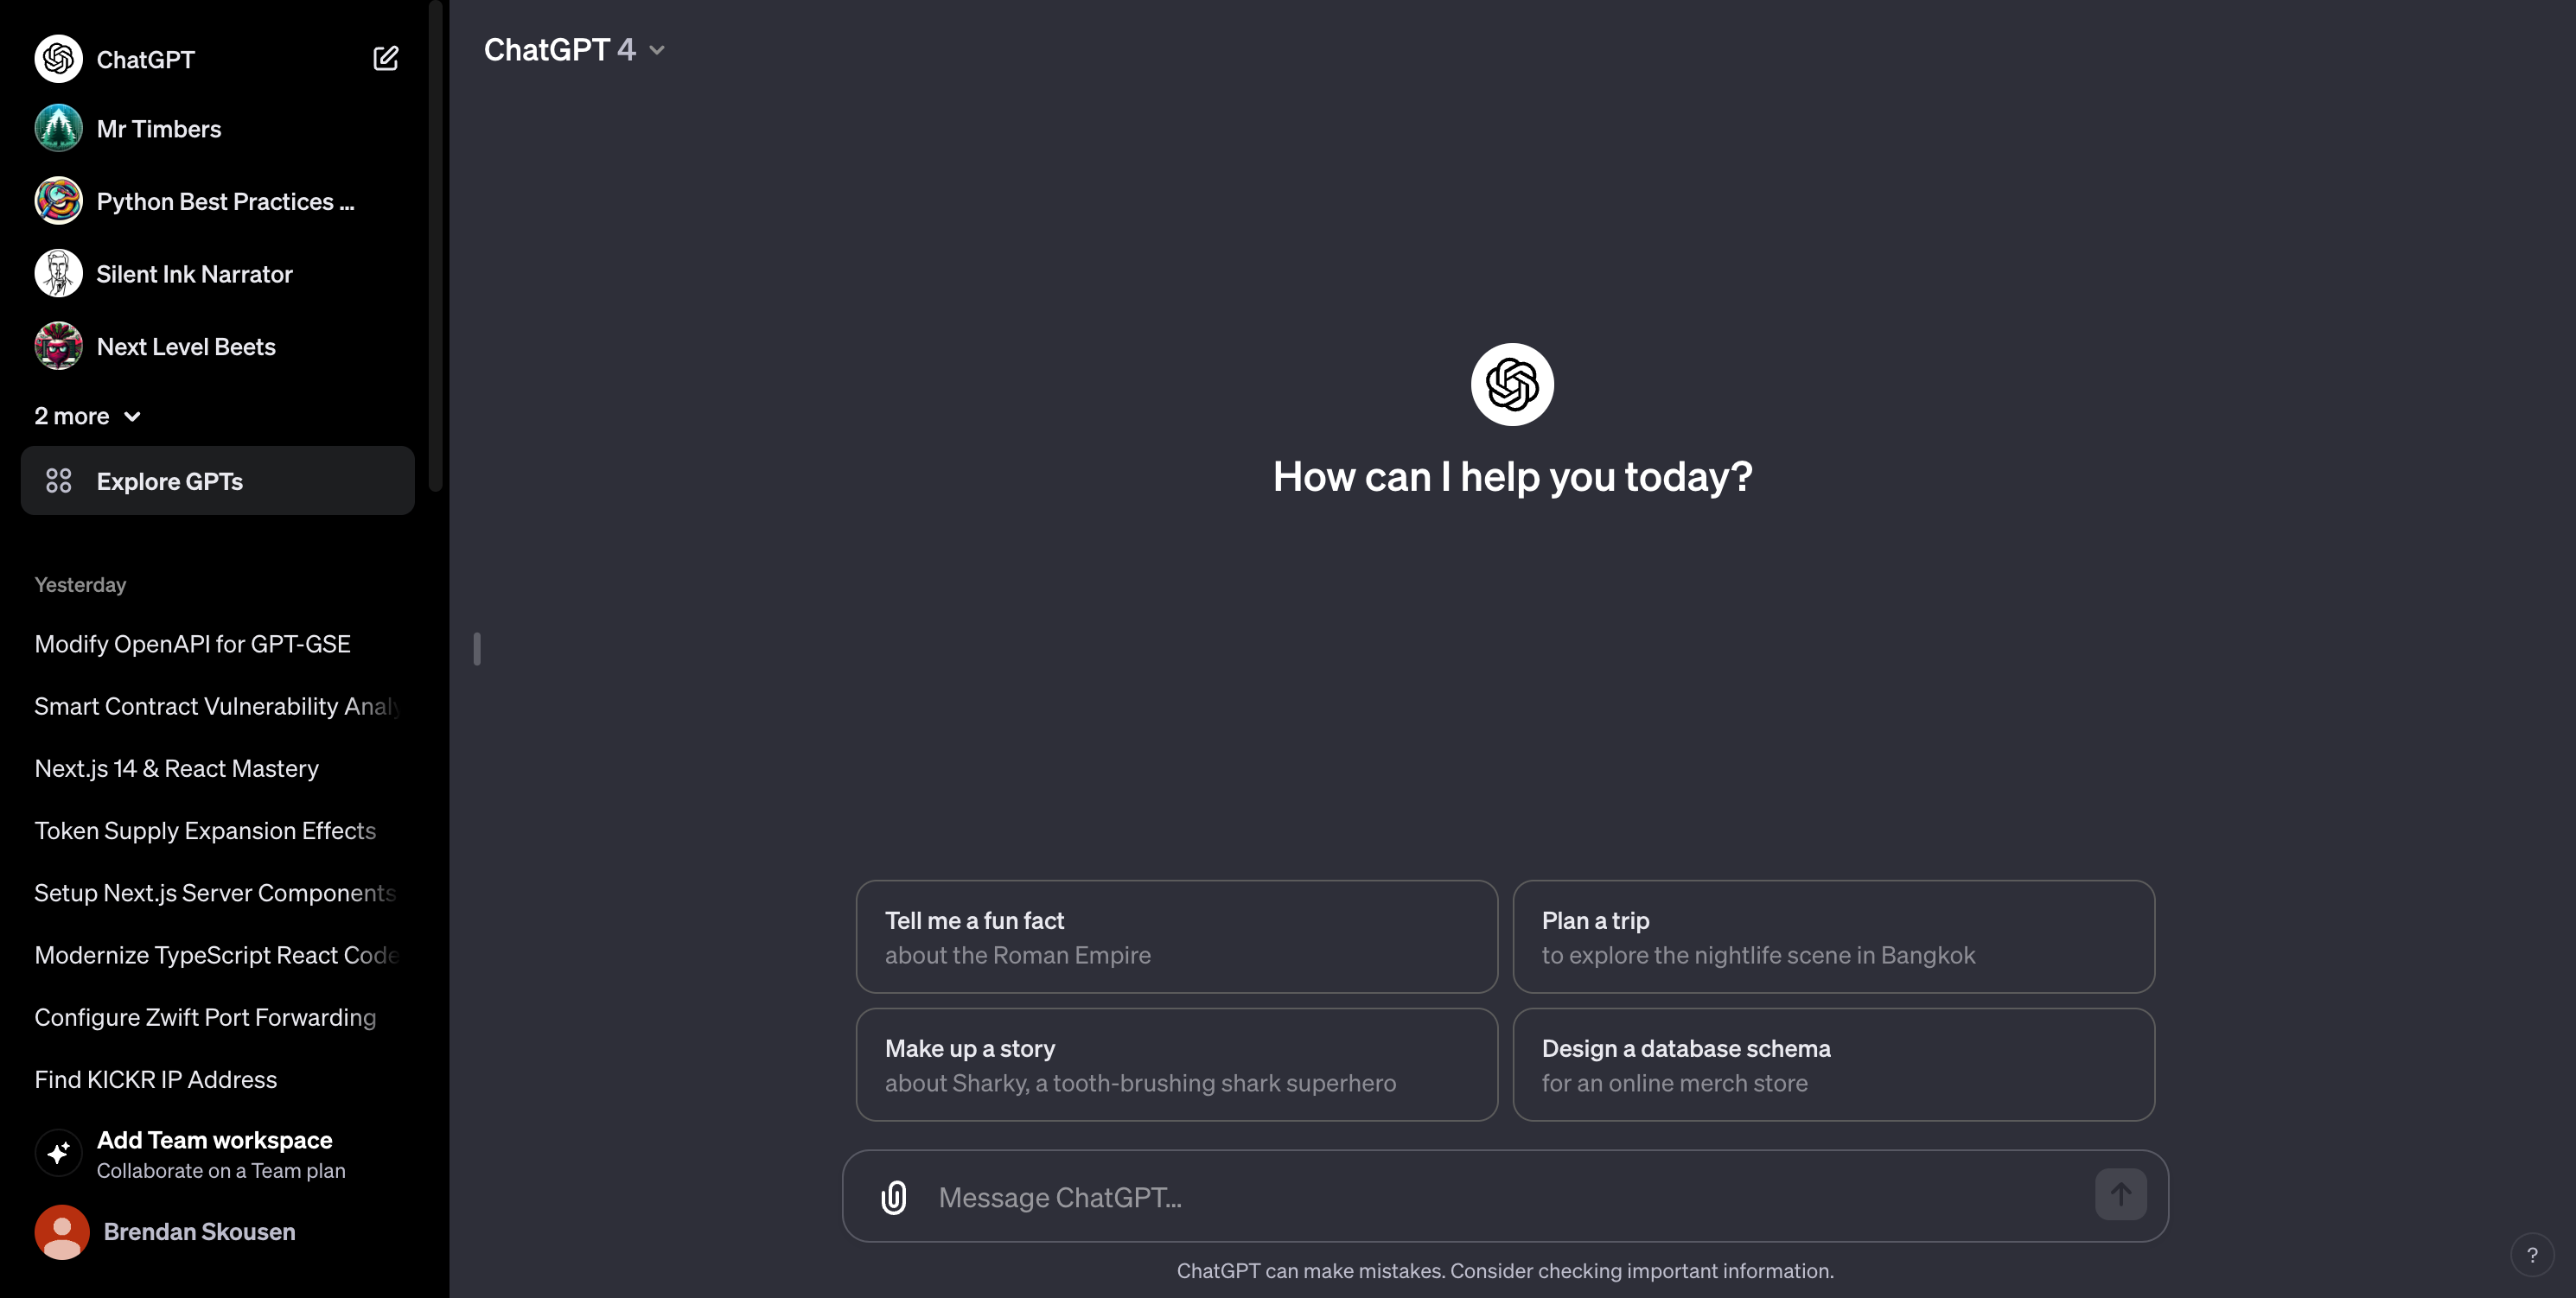Select 'Make up a story' suggestion
2576x1298 pixels.
(x=1177, y=1065)
